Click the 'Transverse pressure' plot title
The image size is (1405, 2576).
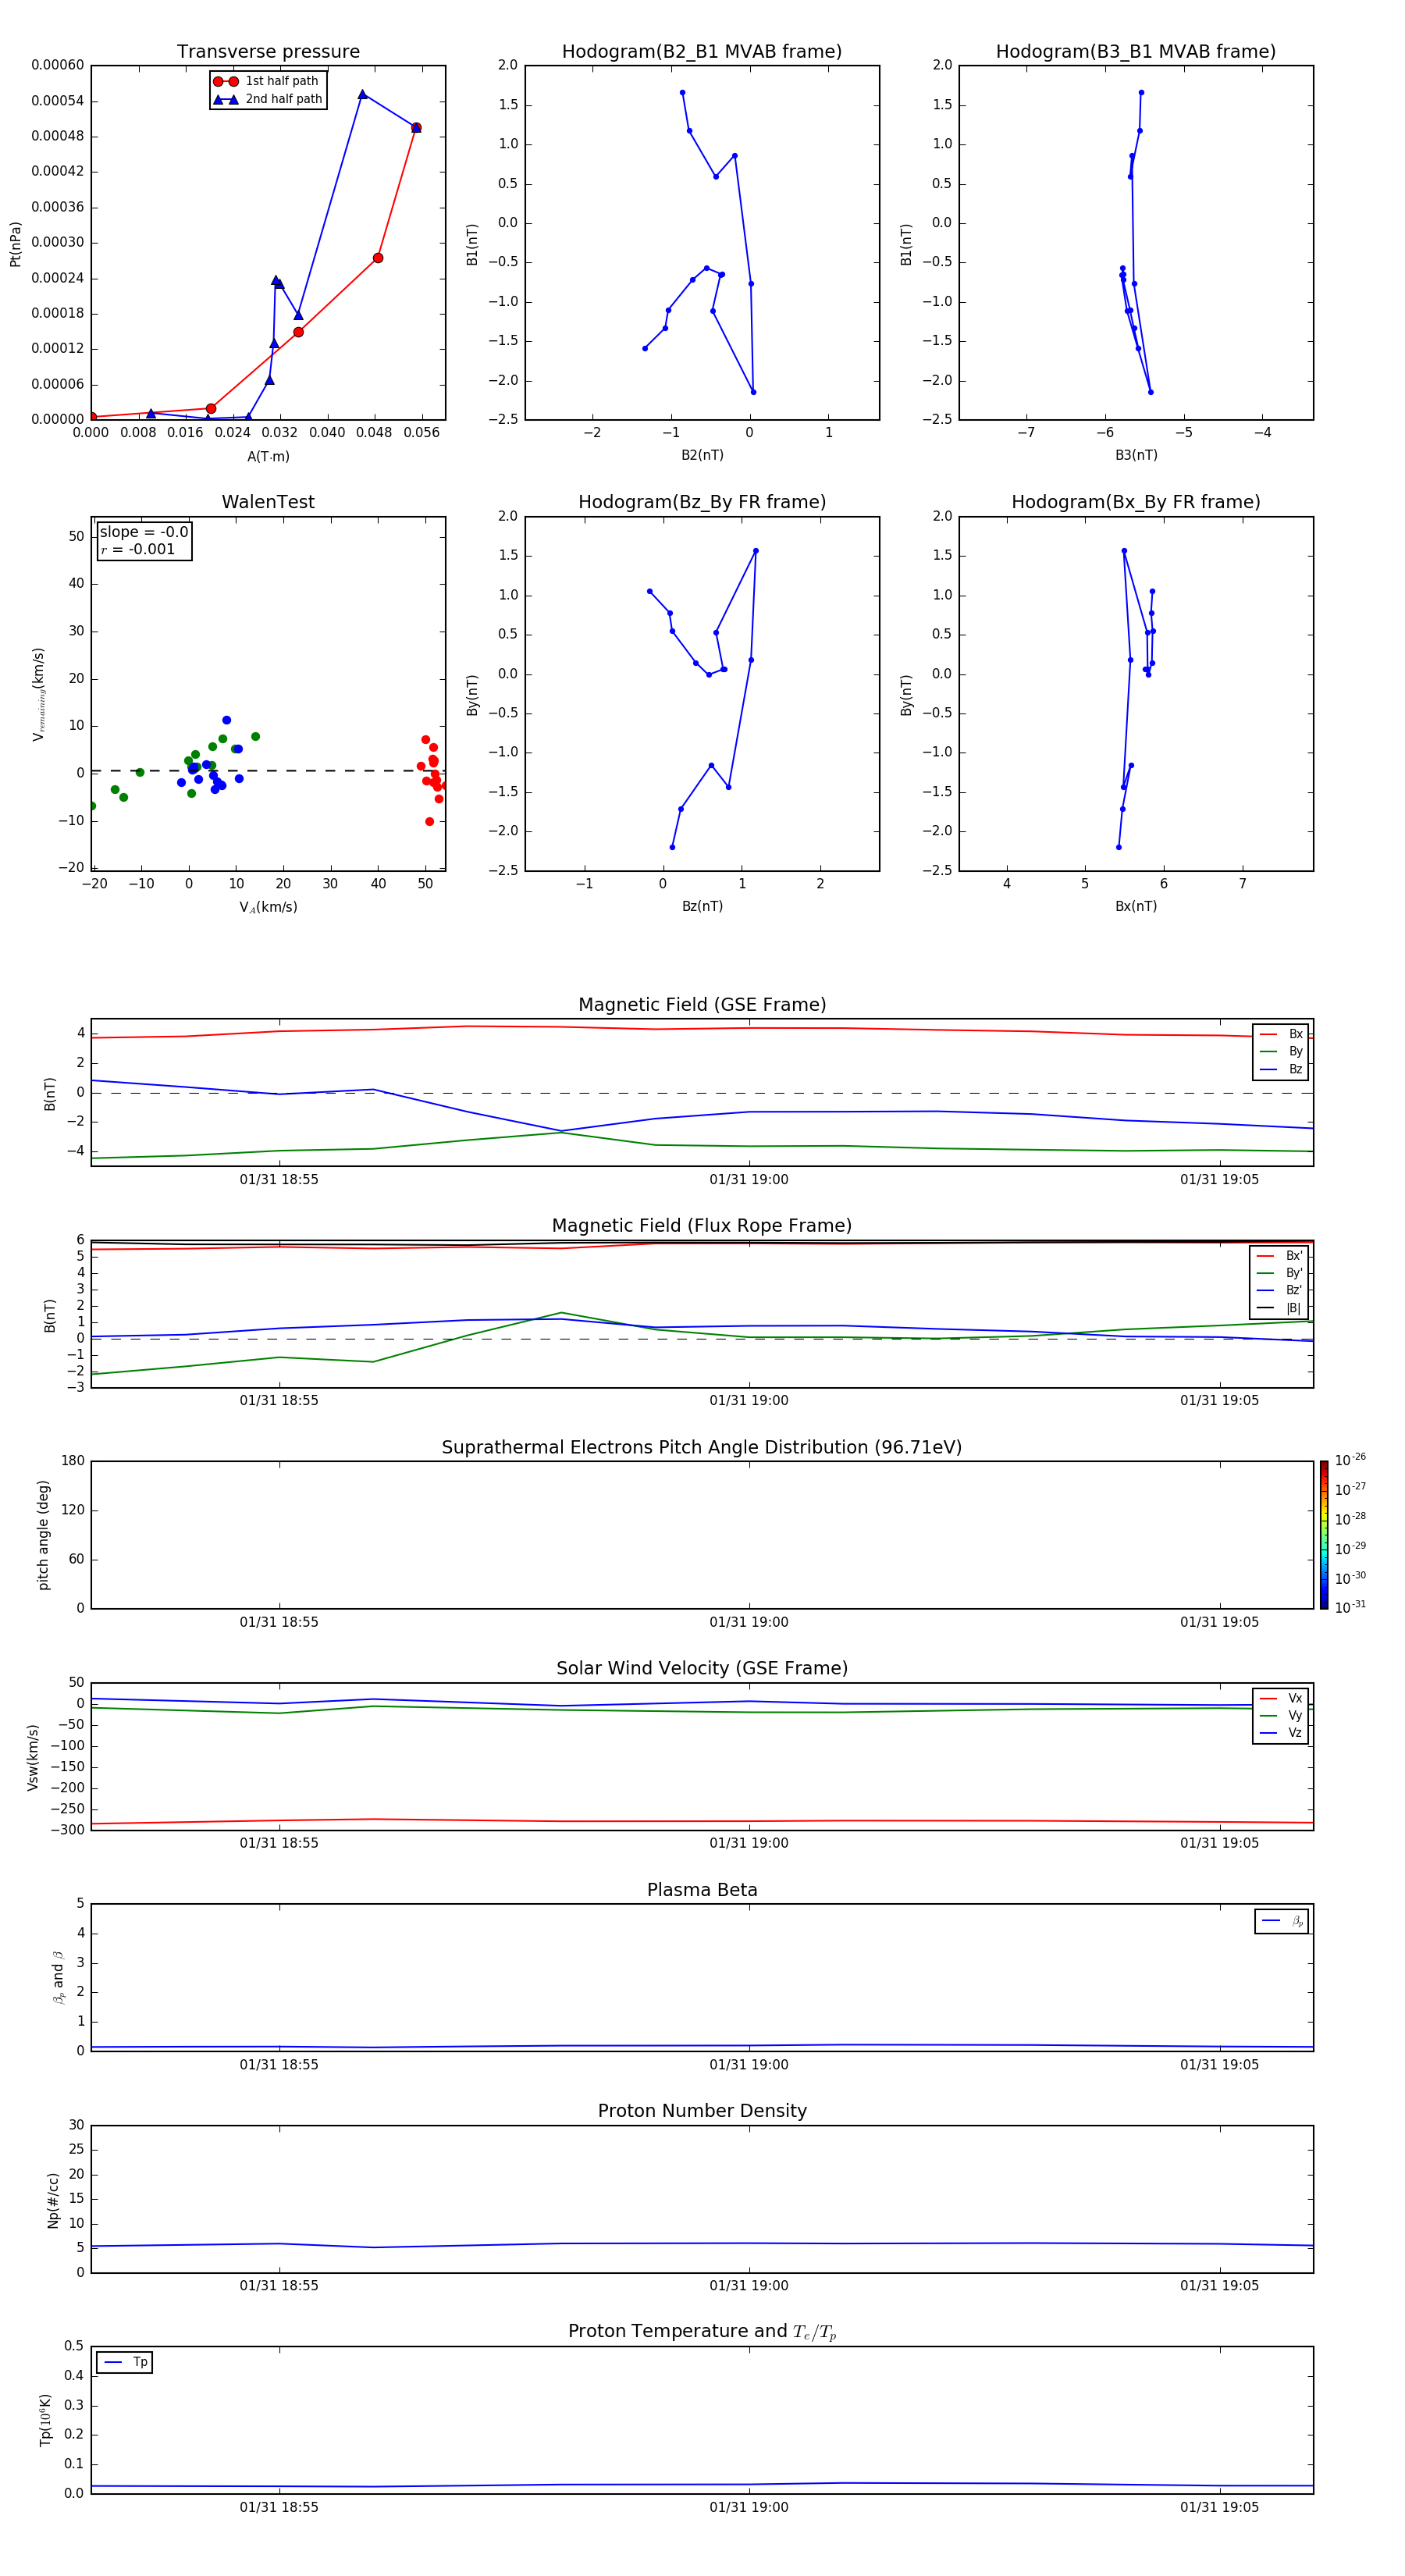[x=268, y=51]
